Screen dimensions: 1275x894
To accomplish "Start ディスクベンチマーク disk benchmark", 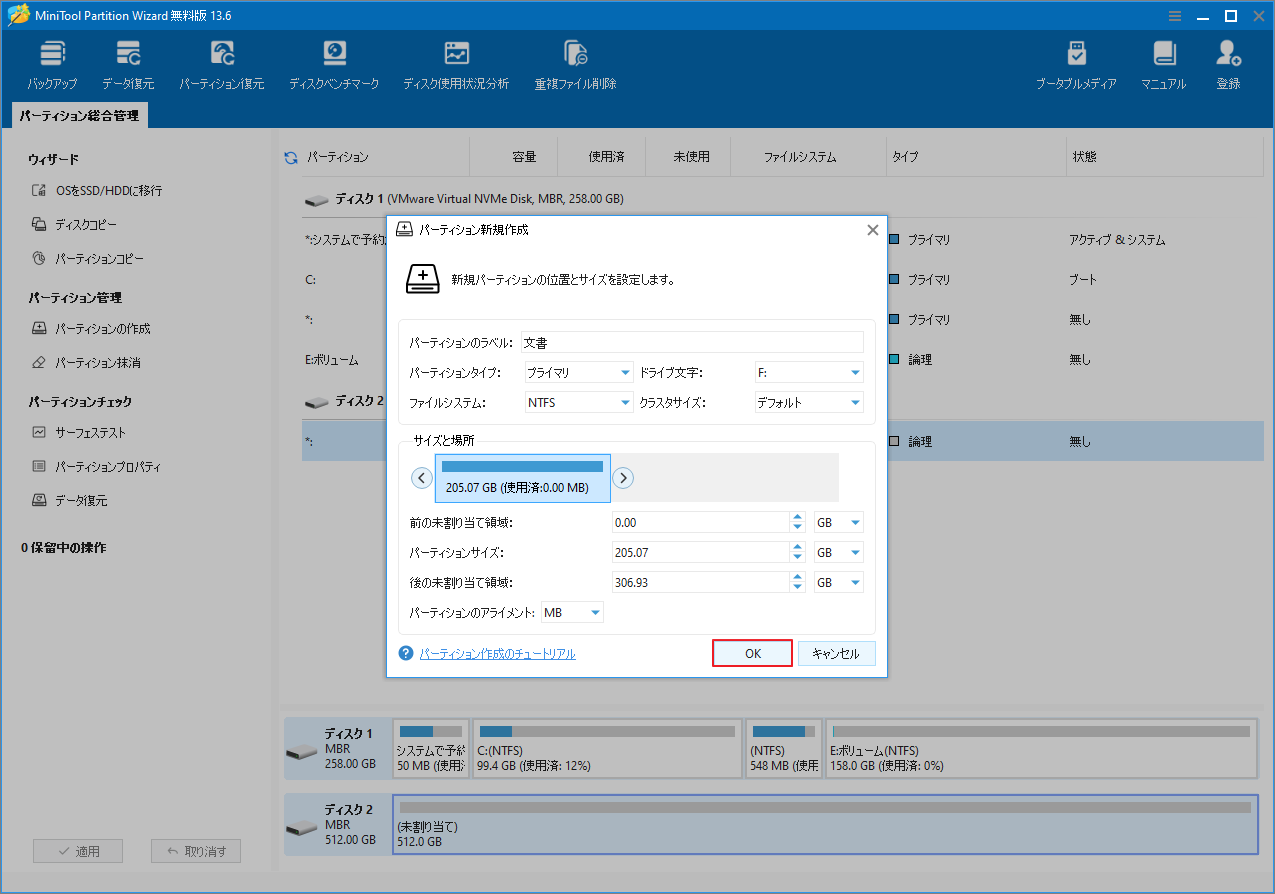I will point(334,63).
